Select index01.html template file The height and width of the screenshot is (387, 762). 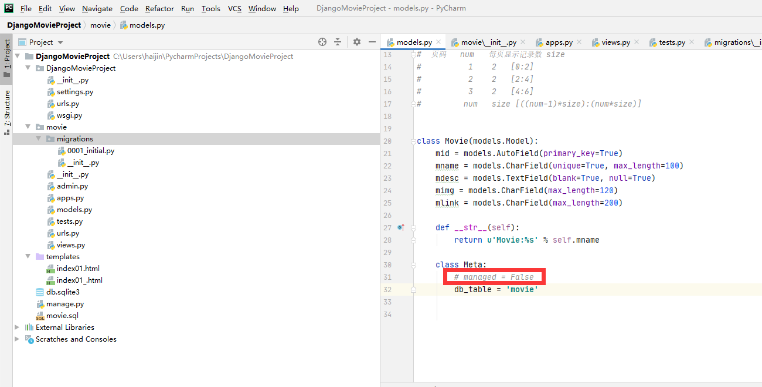pyautogui.click(x=73, y=268)
